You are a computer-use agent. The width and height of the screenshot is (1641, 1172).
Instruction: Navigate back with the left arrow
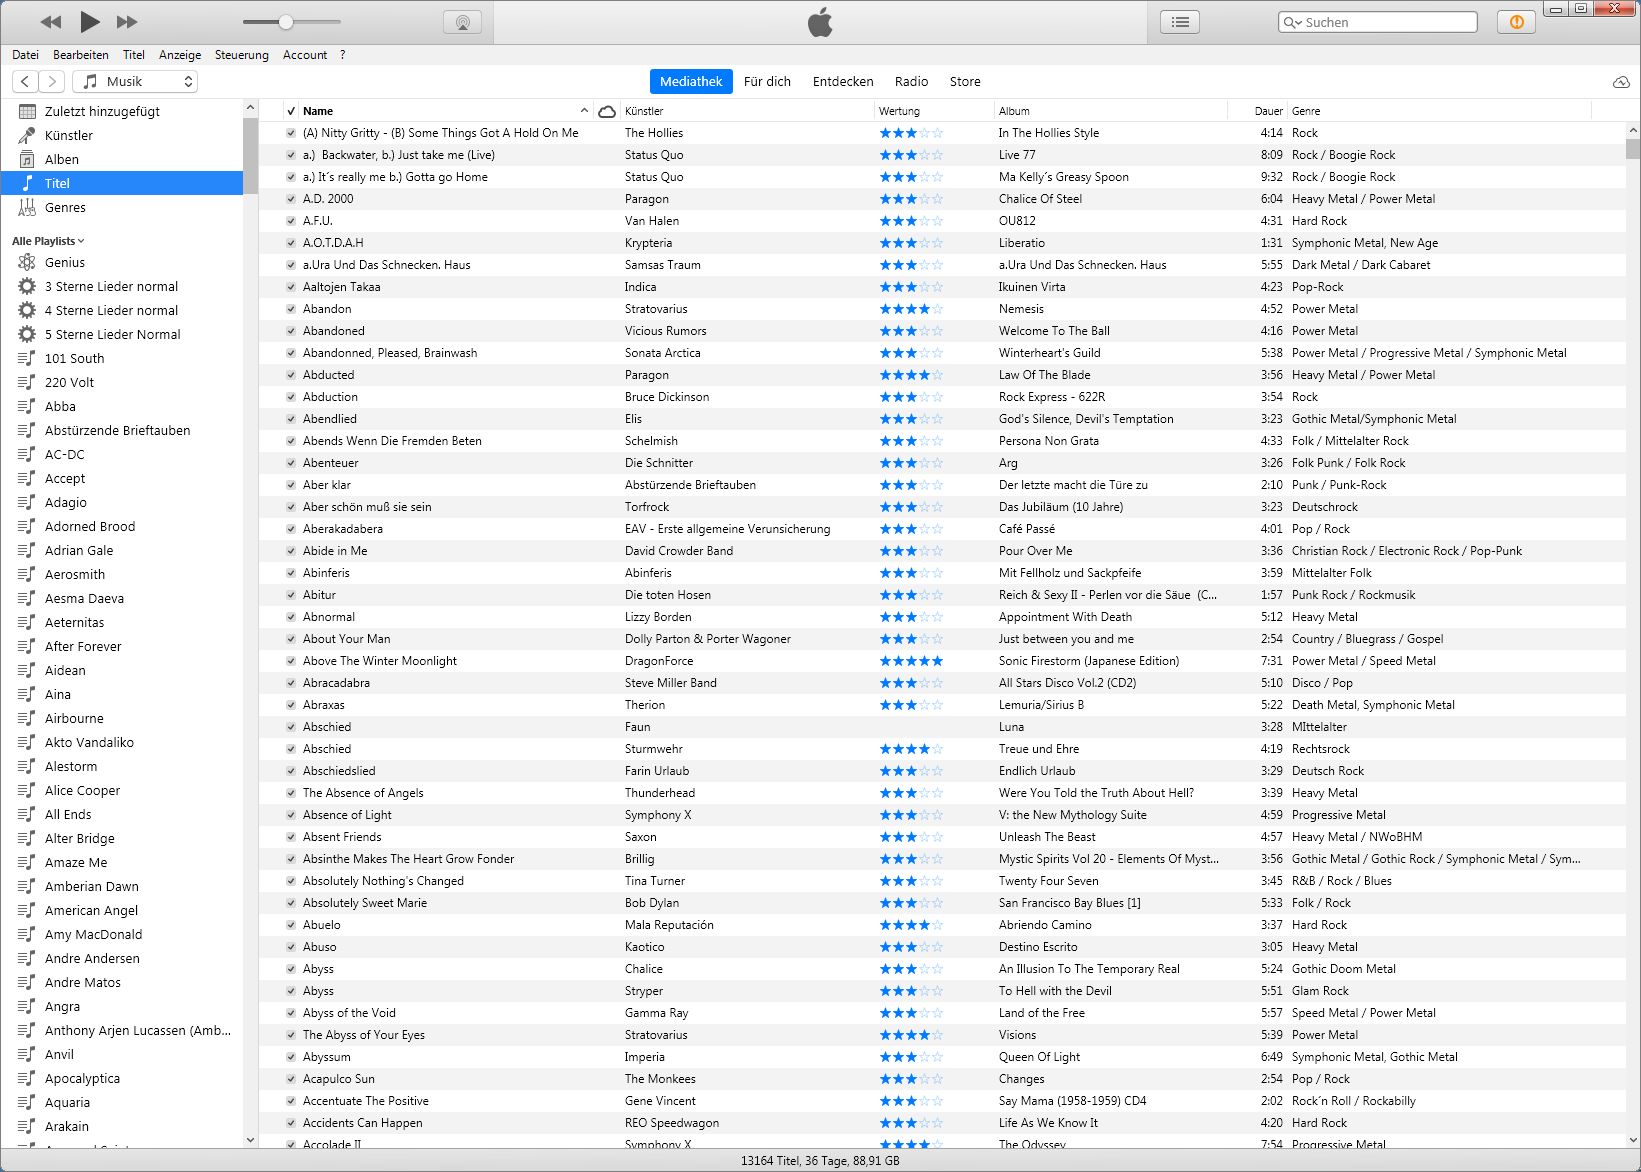coord(26,82)
